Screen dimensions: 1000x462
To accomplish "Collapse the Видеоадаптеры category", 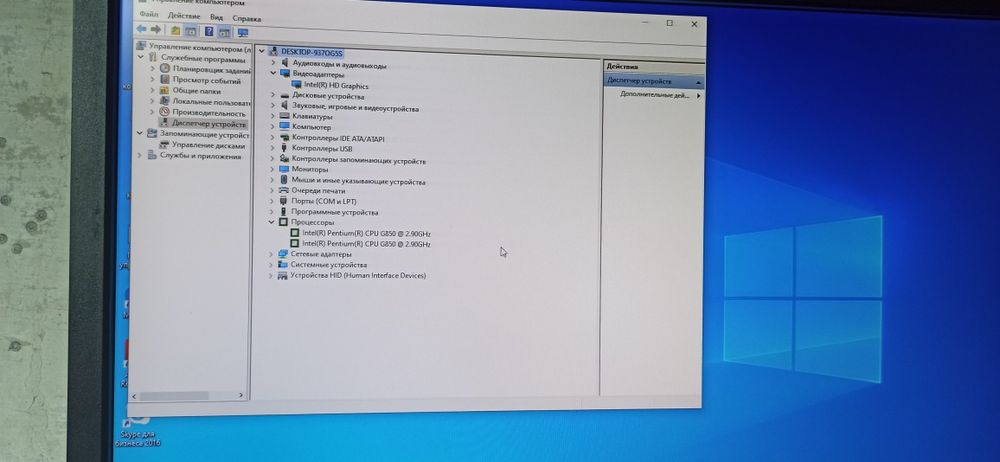I will [273, 73].
